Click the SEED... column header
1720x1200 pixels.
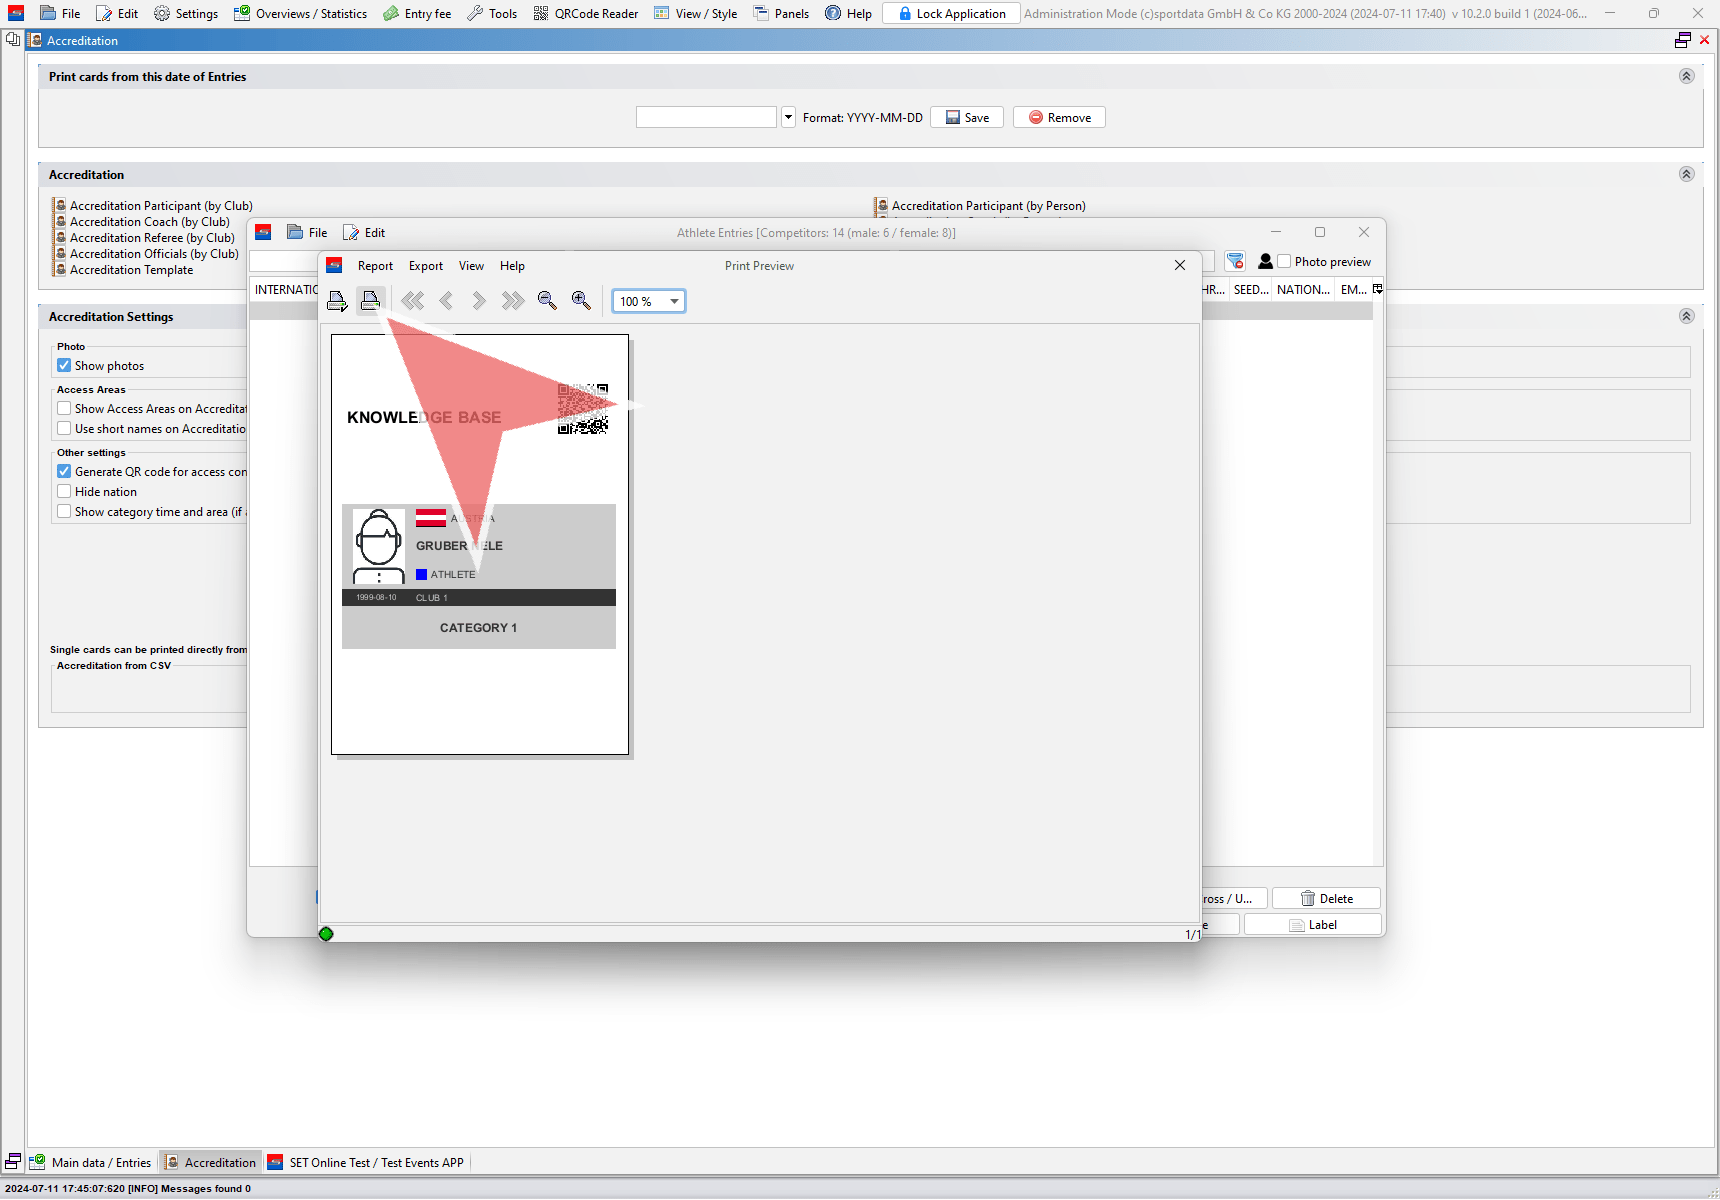(x=1251, y=290)
